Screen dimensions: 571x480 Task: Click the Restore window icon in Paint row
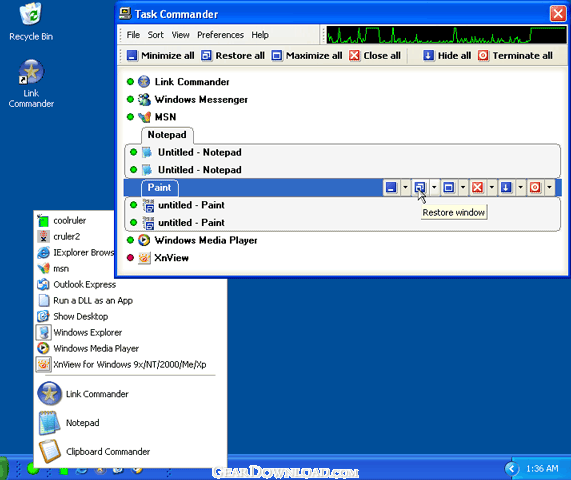tap(420, 188)
